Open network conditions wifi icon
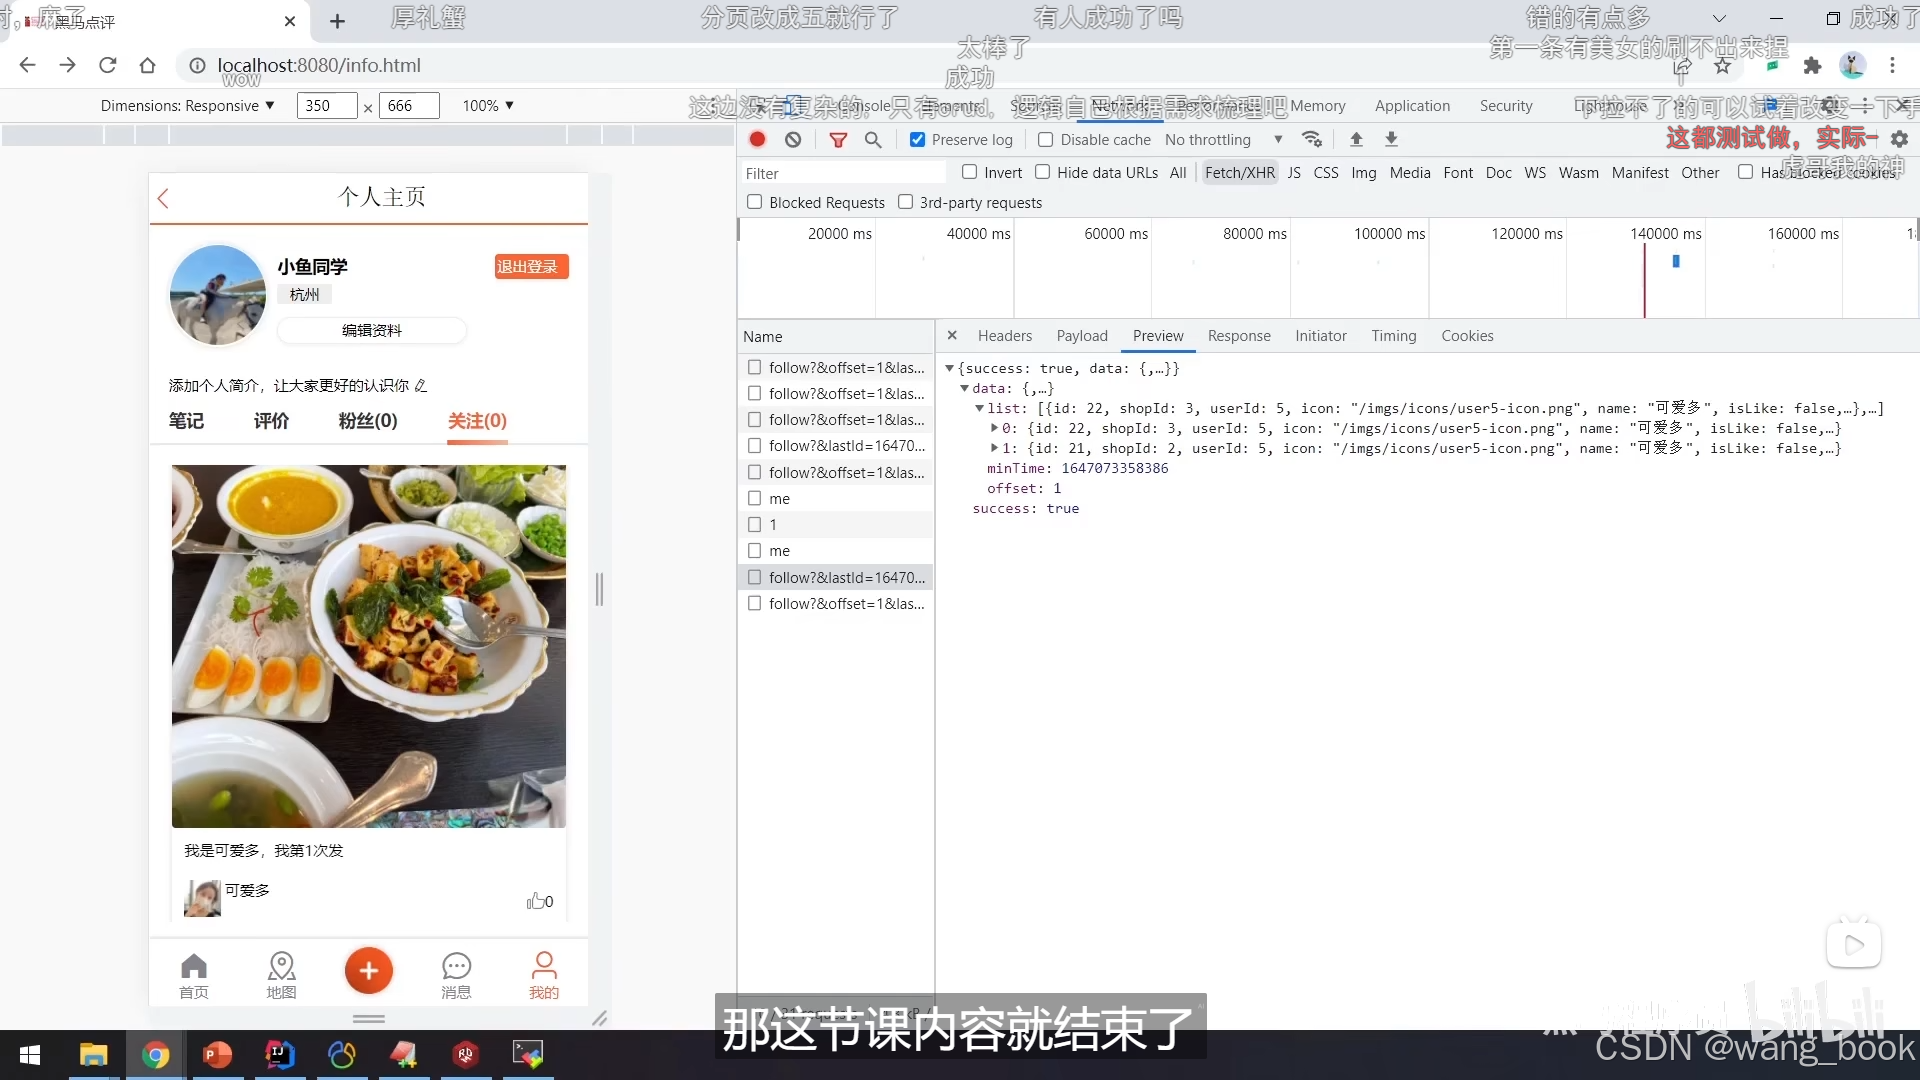 [1312, 139]
